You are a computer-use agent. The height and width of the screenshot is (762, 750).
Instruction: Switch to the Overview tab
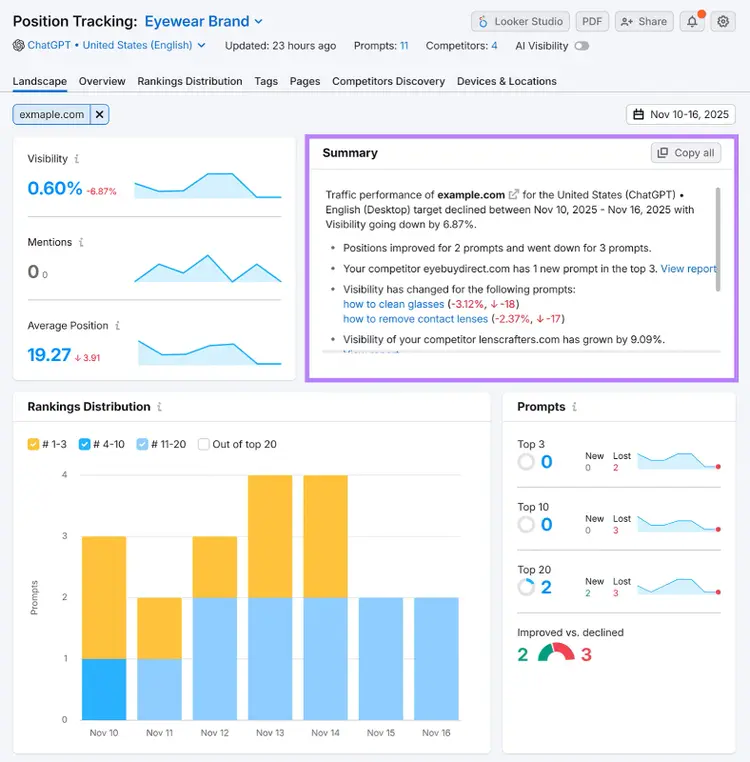(102, 81)
